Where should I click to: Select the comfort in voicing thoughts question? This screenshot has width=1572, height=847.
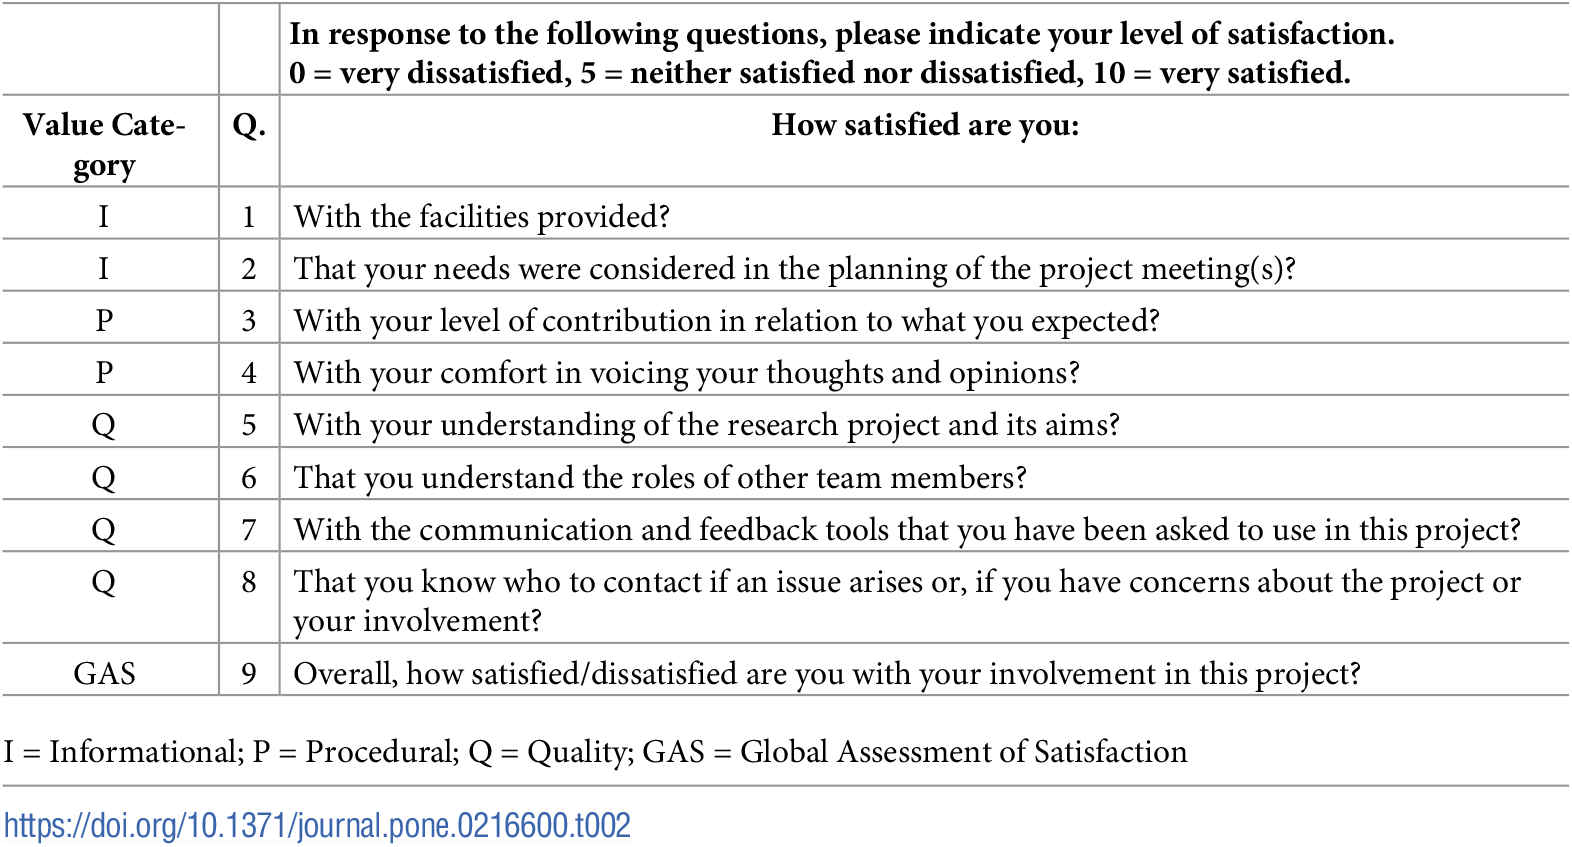coord(686,373)
